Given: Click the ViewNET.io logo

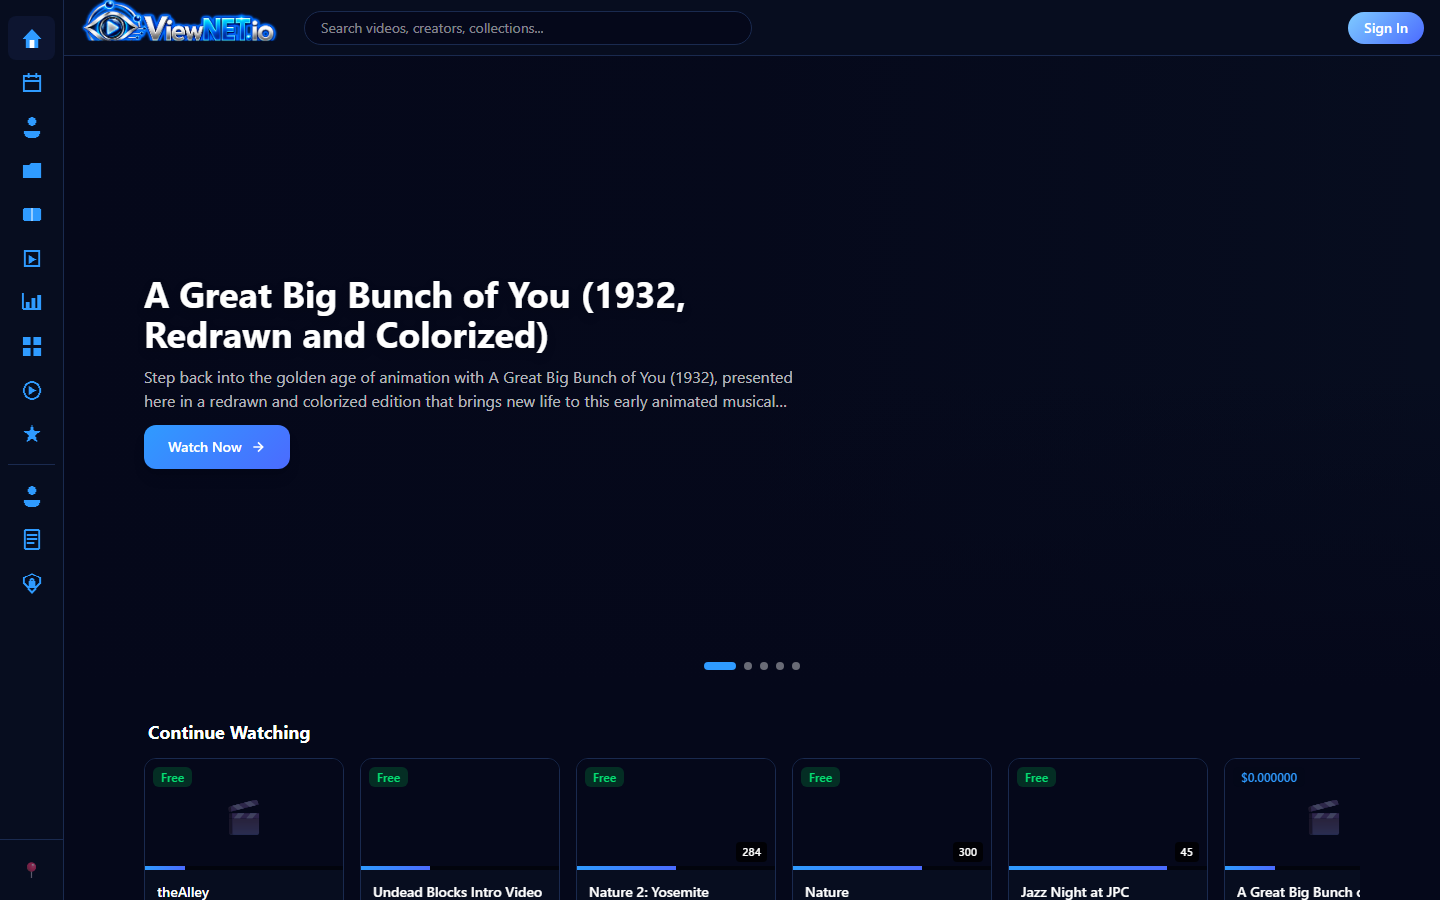Looking at the screenshot, I should [180, 24].
